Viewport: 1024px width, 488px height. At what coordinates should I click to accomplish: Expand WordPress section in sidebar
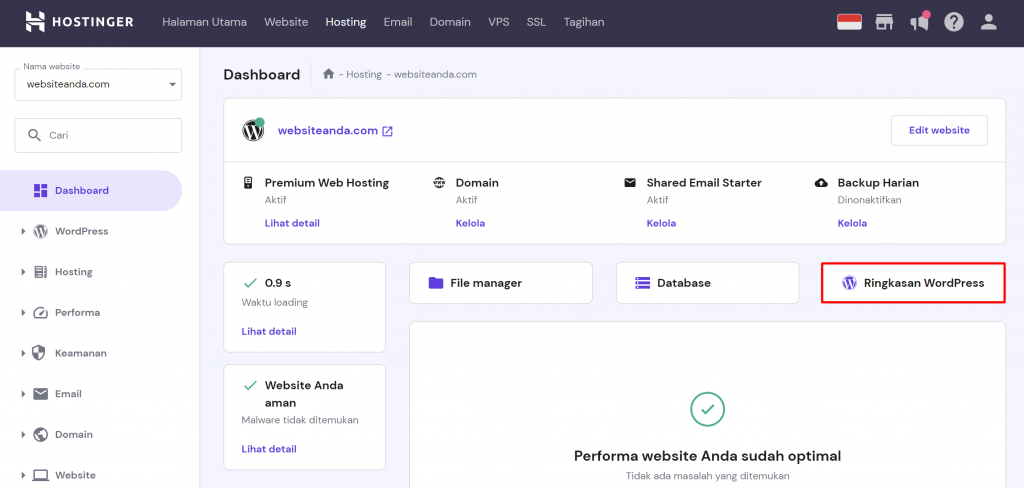click(82, 231)
